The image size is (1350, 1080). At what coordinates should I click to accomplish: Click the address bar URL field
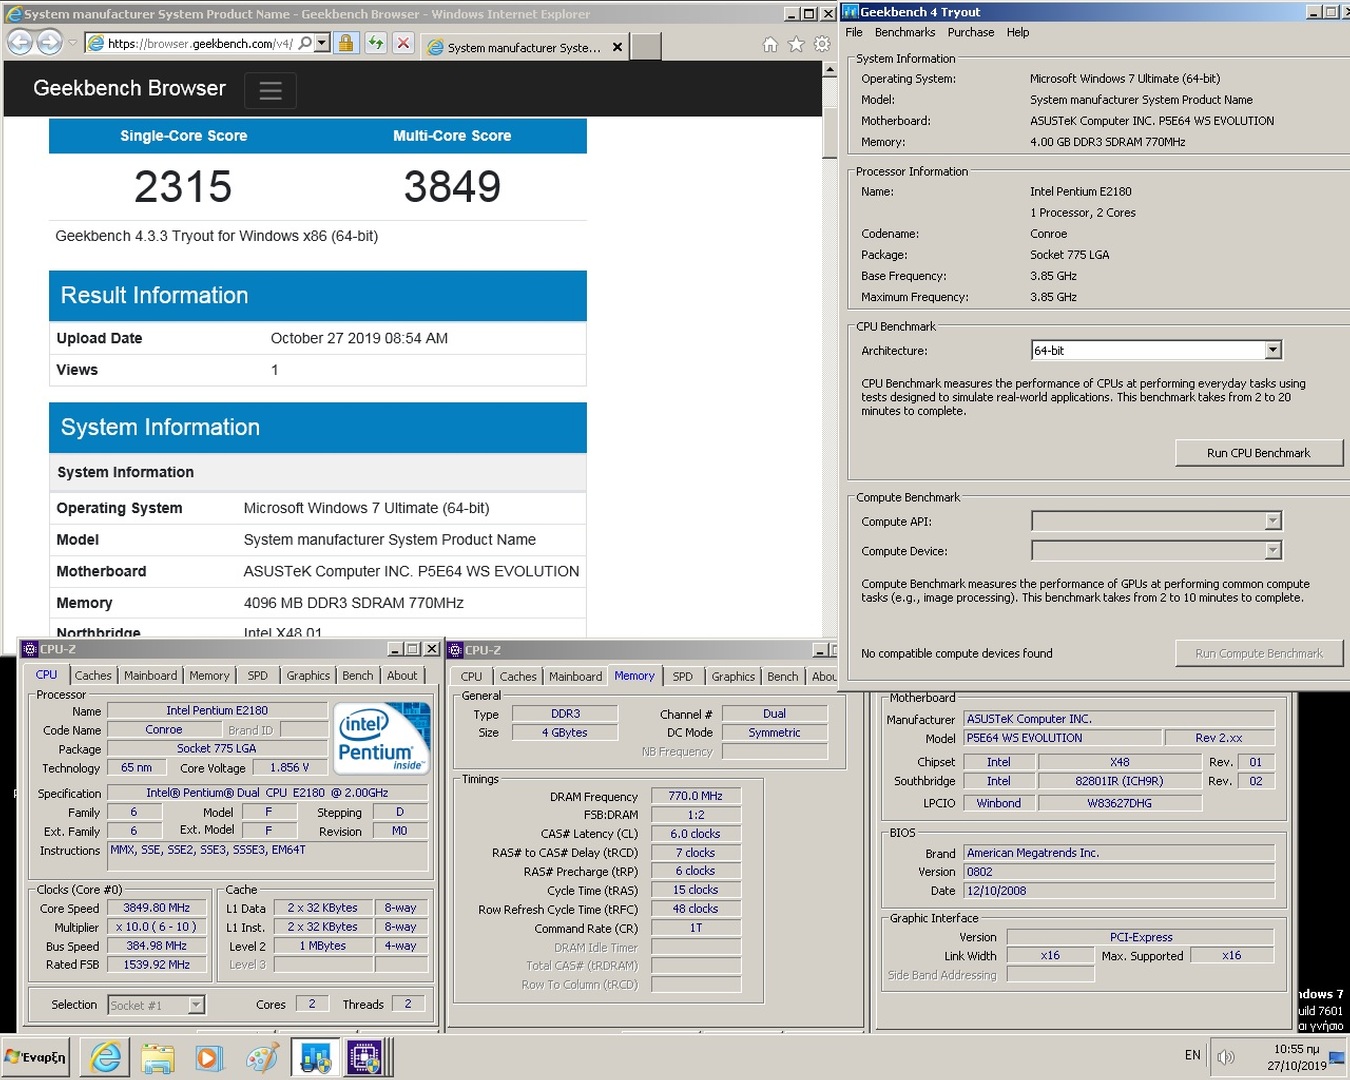tap(200, 43)
